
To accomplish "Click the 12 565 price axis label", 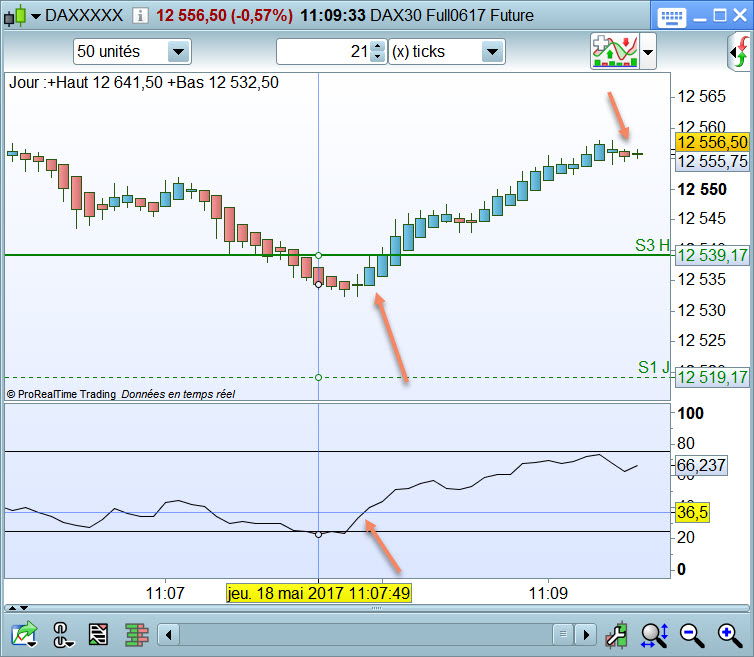I will [x=702, y=97].
